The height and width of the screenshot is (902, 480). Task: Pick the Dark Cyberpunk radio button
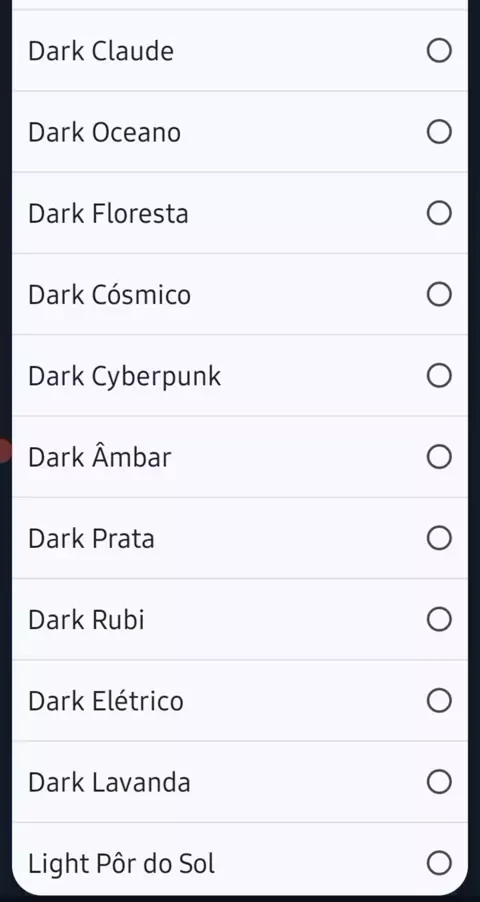point(439,376)
